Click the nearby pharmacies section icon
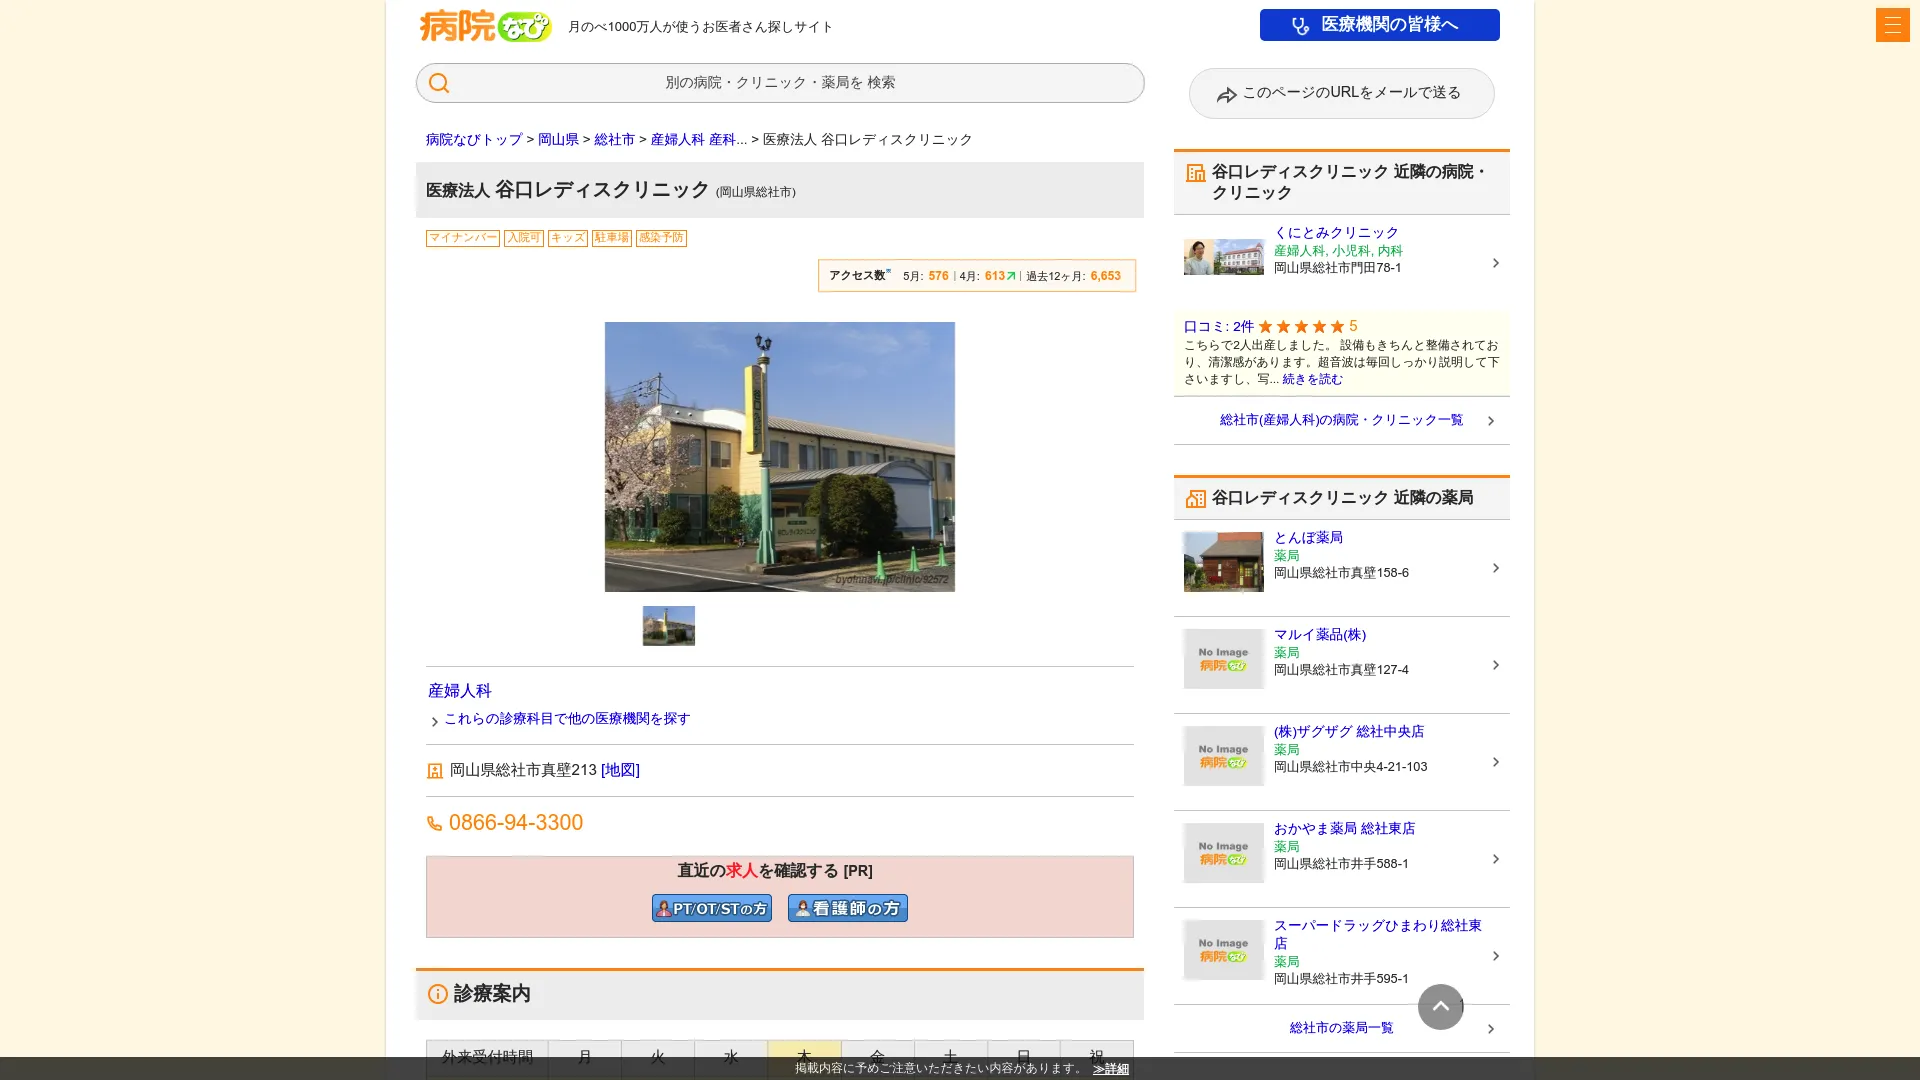Screen dimensions: 1920x1080 coord(1195,499)
